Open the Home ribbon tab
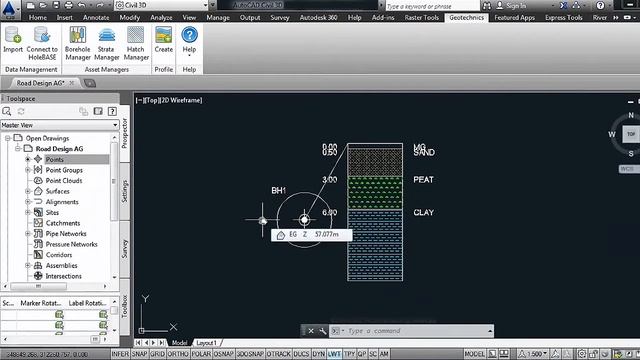 coord(38,18)
